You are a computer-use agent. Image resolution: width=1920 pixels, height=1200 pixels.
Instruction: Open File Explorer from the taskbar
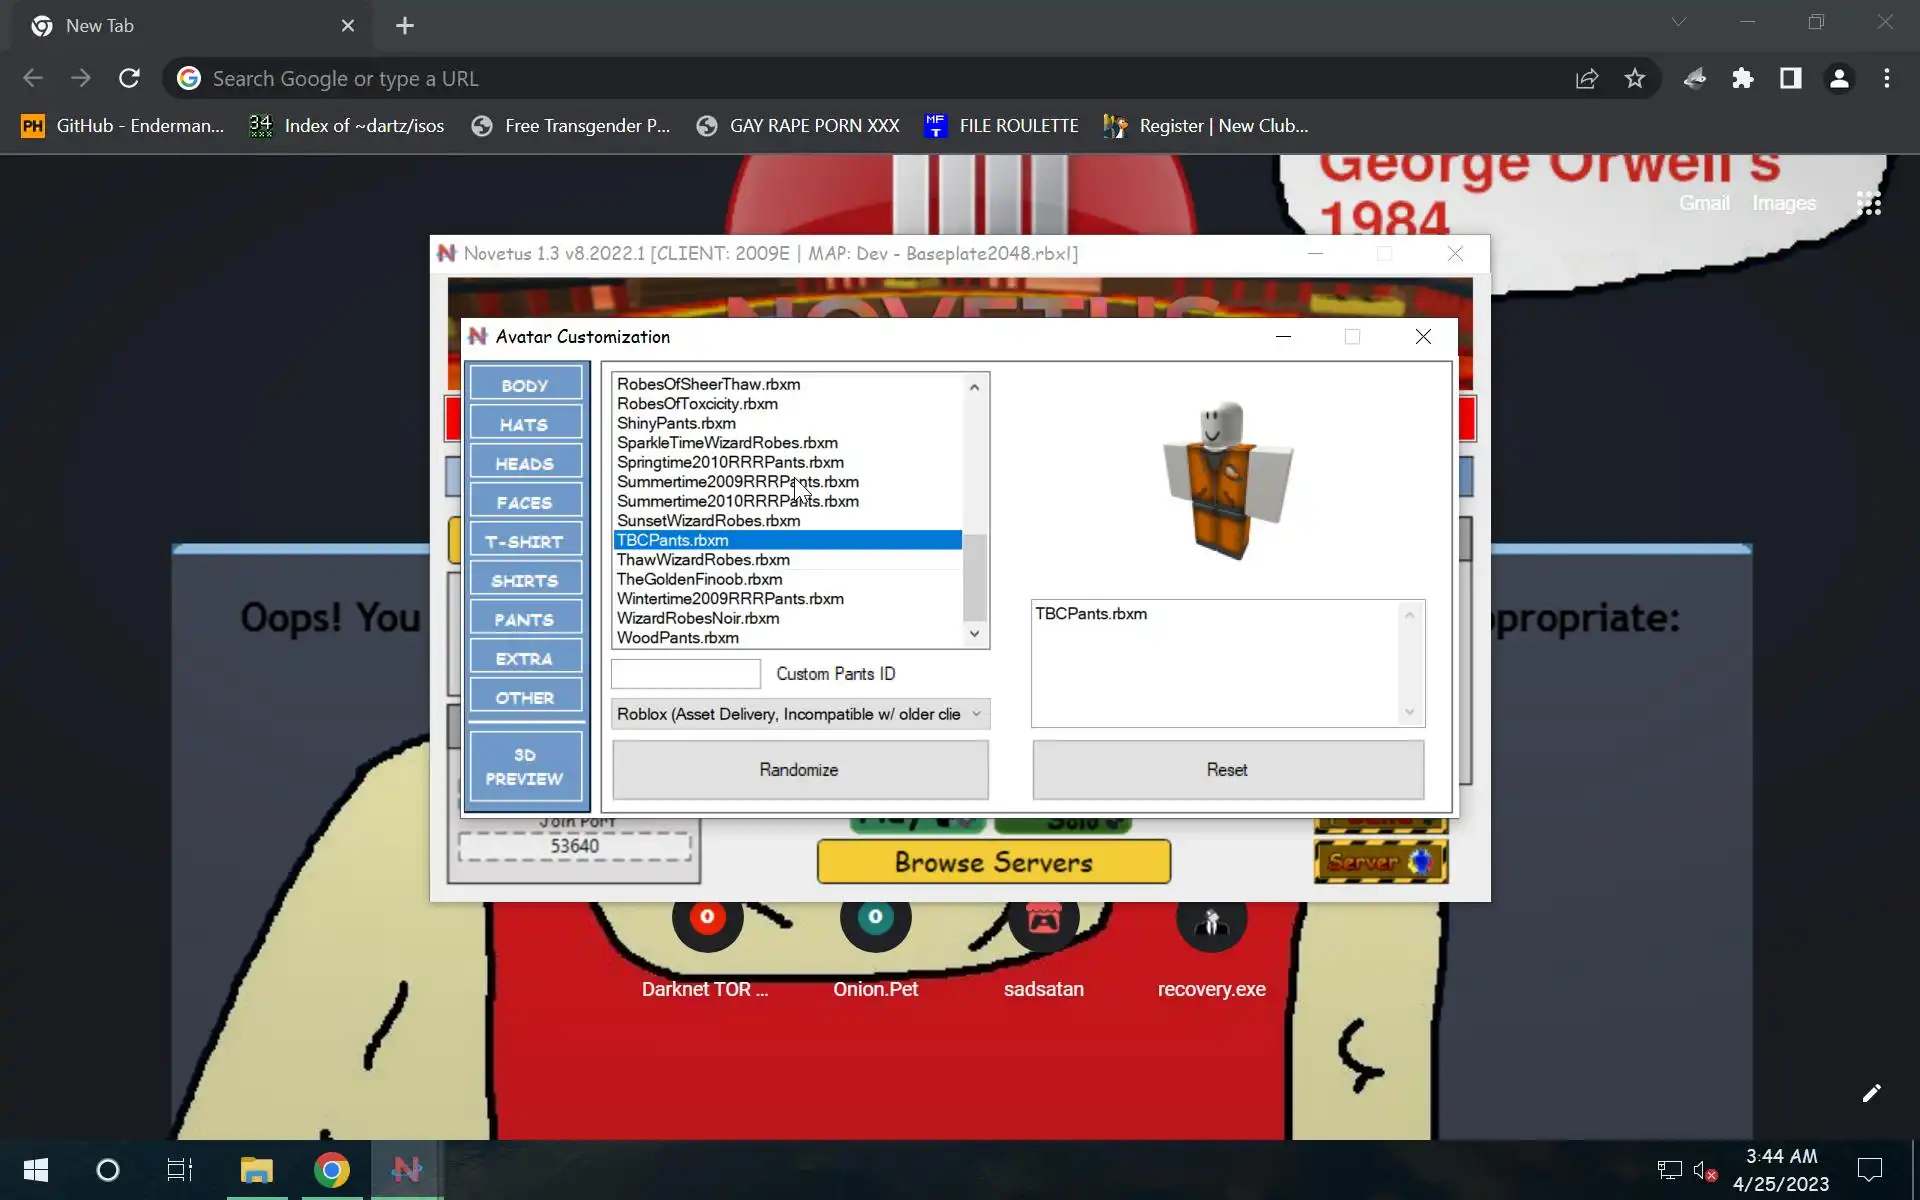(256, 1169)
